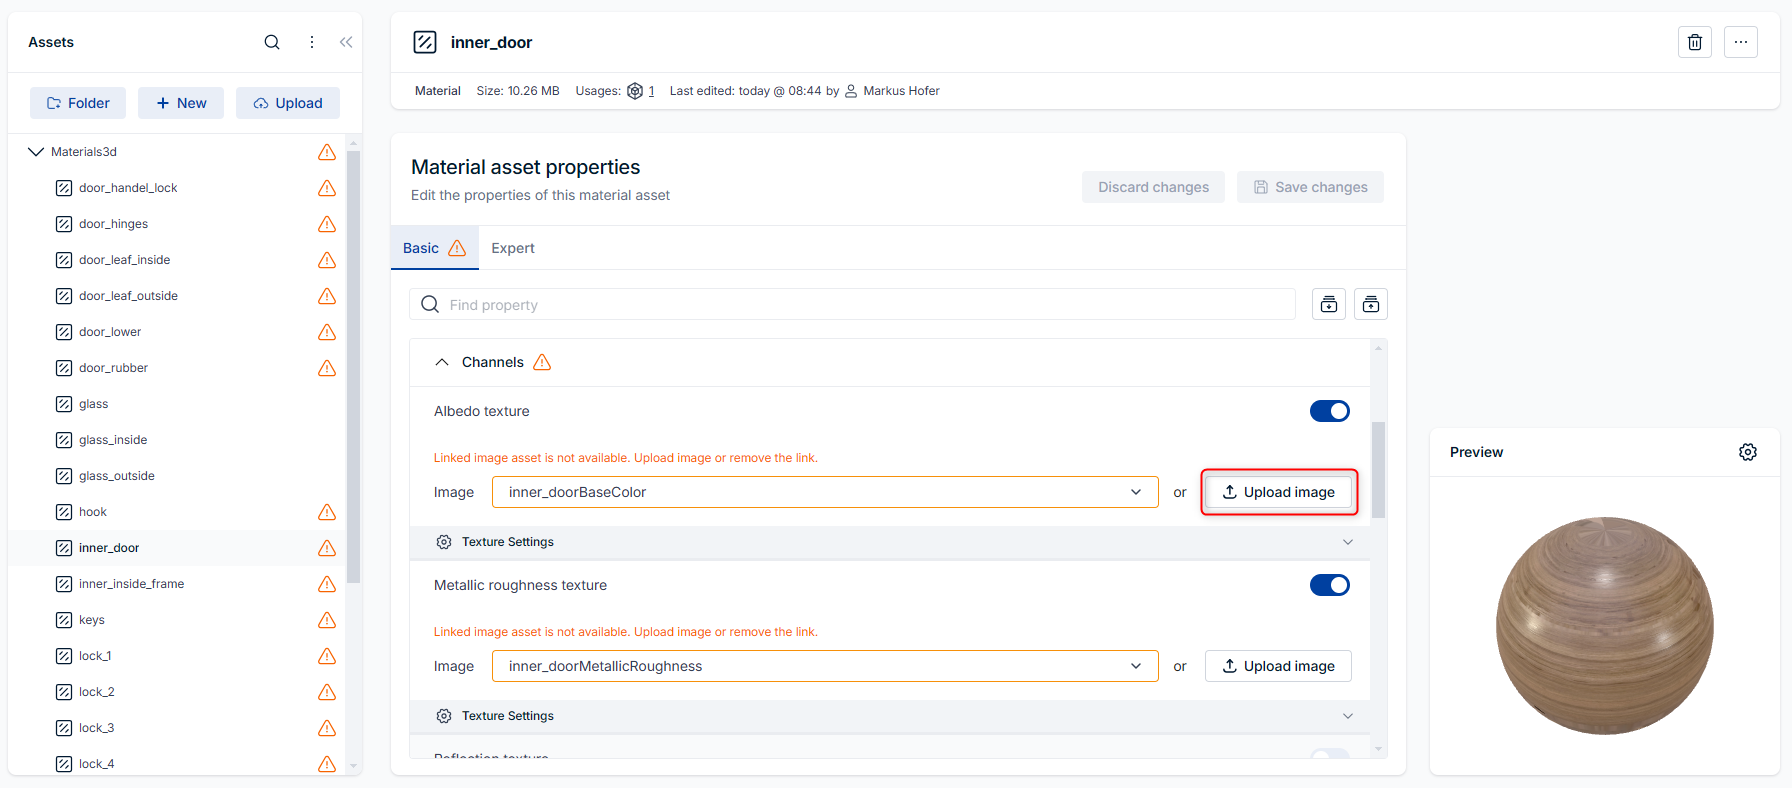
Task: Click the material preview sphere
Action: point(1604,625)
